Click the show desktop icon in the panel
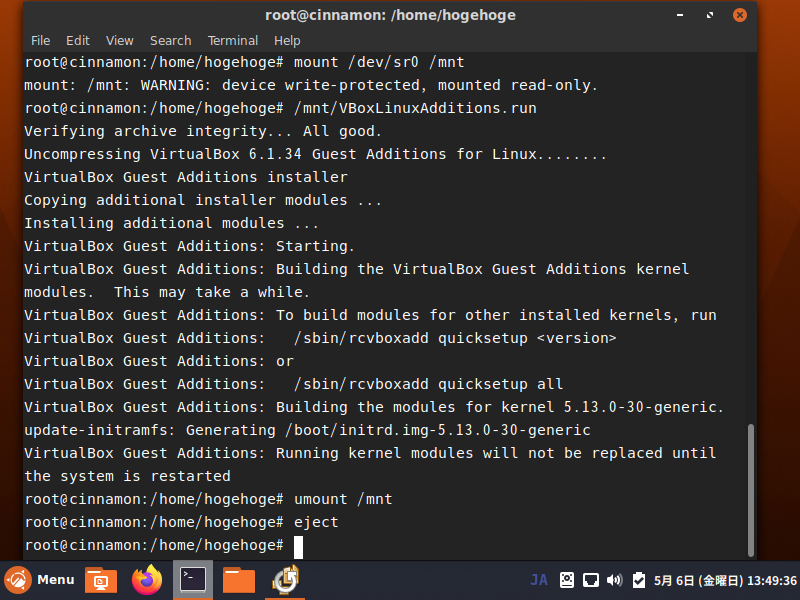The image size is (800, 600). point(101,581)
